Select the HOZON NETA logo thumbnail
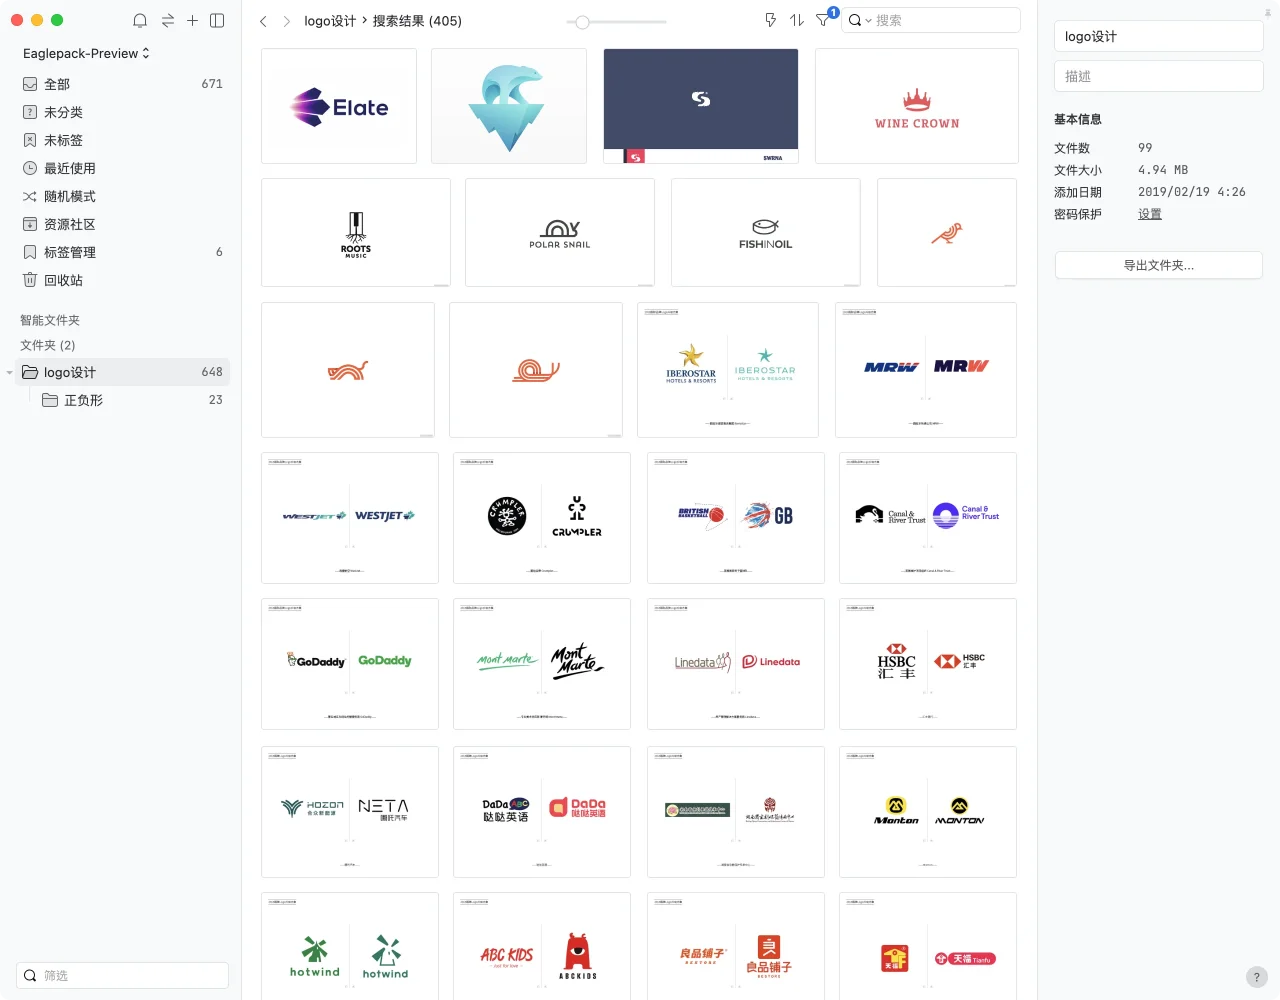 pyautogui.click(x=350, y=812)
